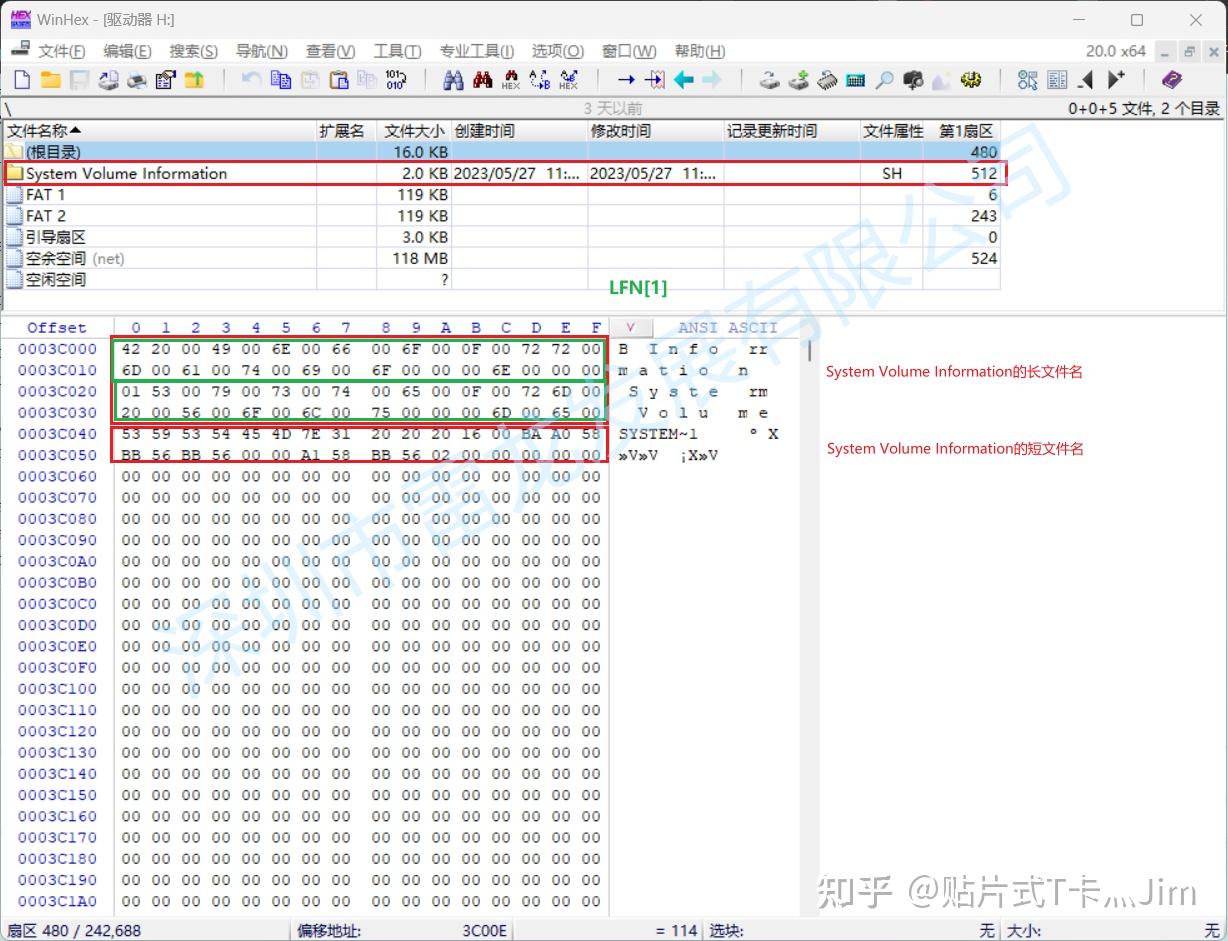Select the System Volume Information folder row
This screenshot has width=1228, height=941.
(x=502, y=173)
